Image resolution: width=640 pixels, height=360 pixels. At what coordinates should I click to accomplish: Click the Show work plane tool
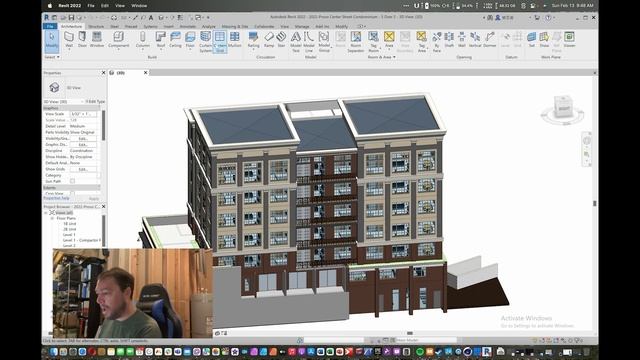tap(544, 40)
